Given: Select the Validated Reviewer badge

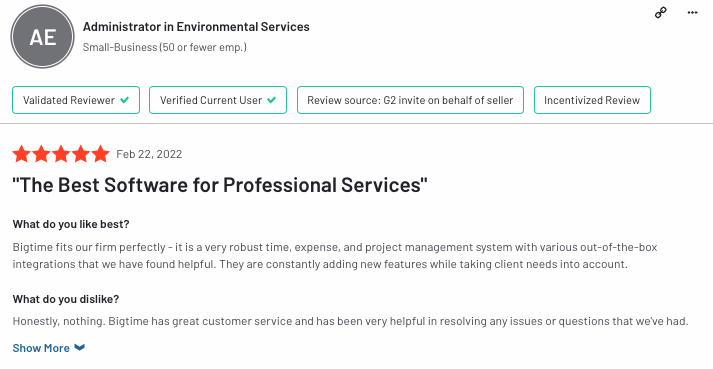Looking at the screenshot, I should click(x=76, y=100).
